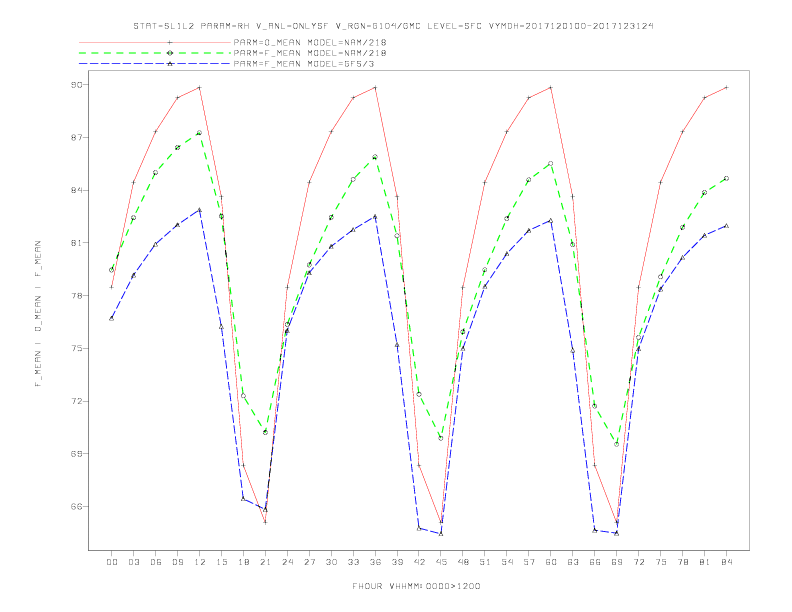Screen dimensions: 792x612
Task: Click the blue triangle data point at hour 00
Action: click(x=112, y=318)
